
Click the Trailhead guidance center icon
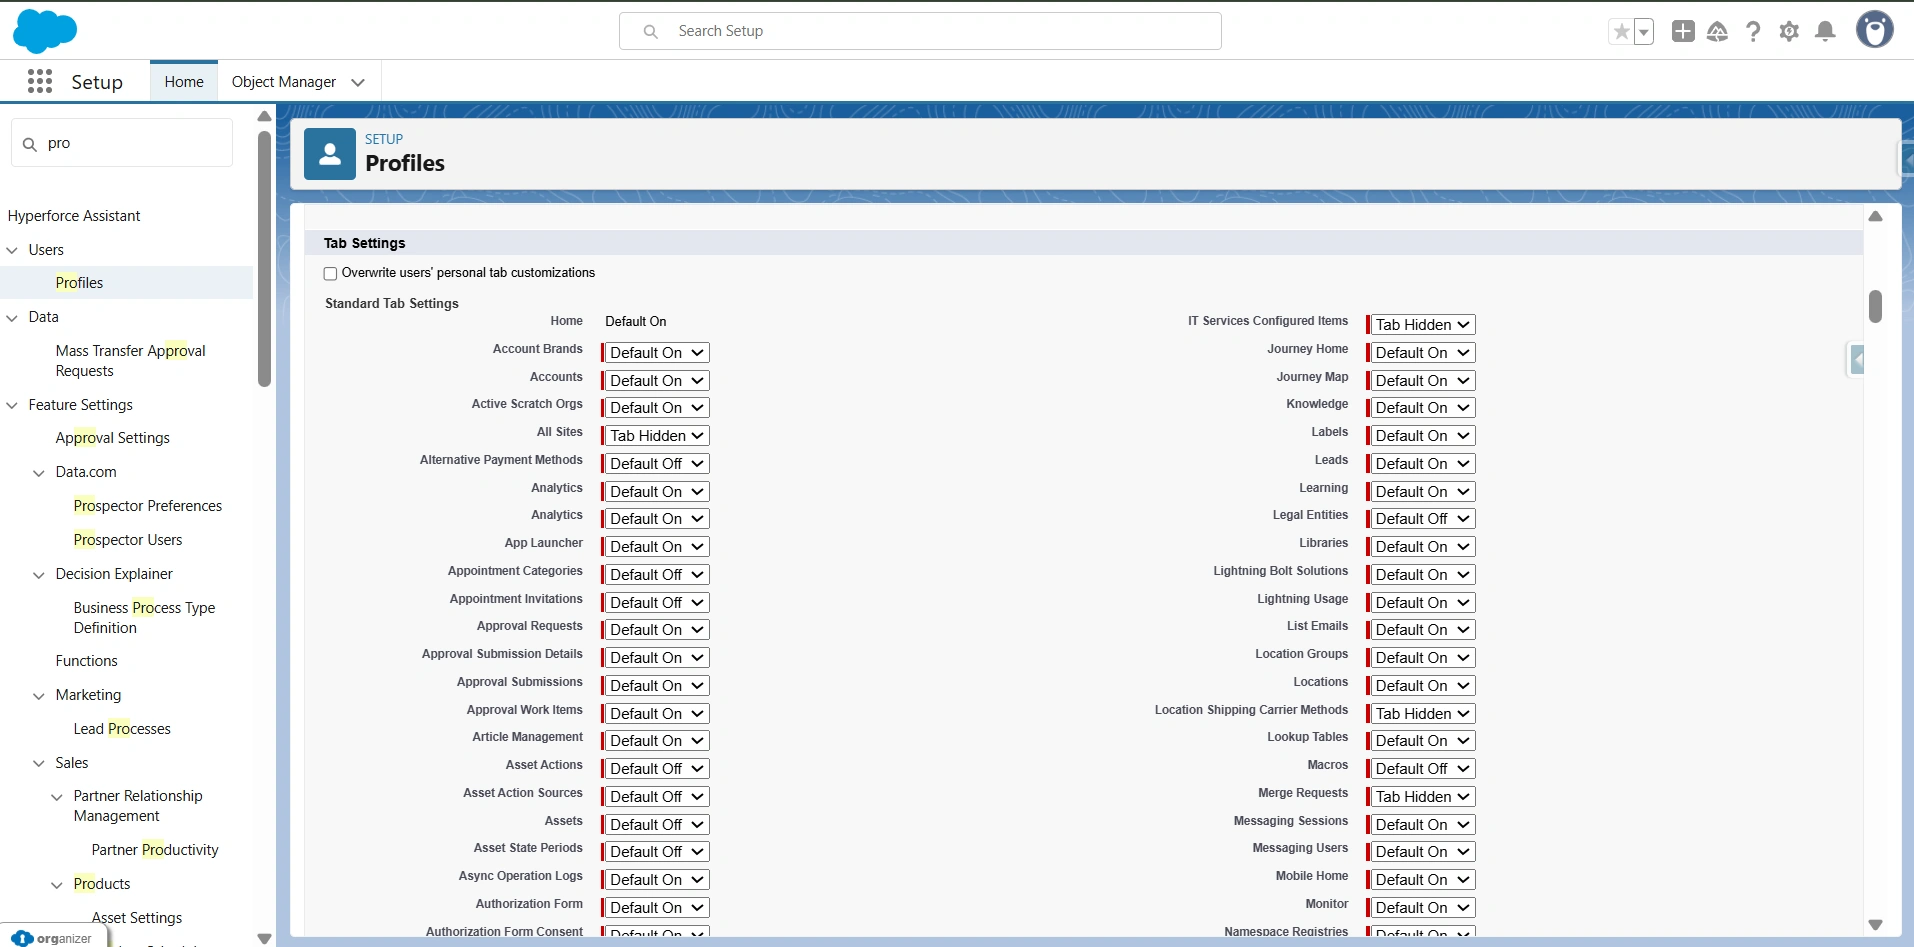[1719, 31]
